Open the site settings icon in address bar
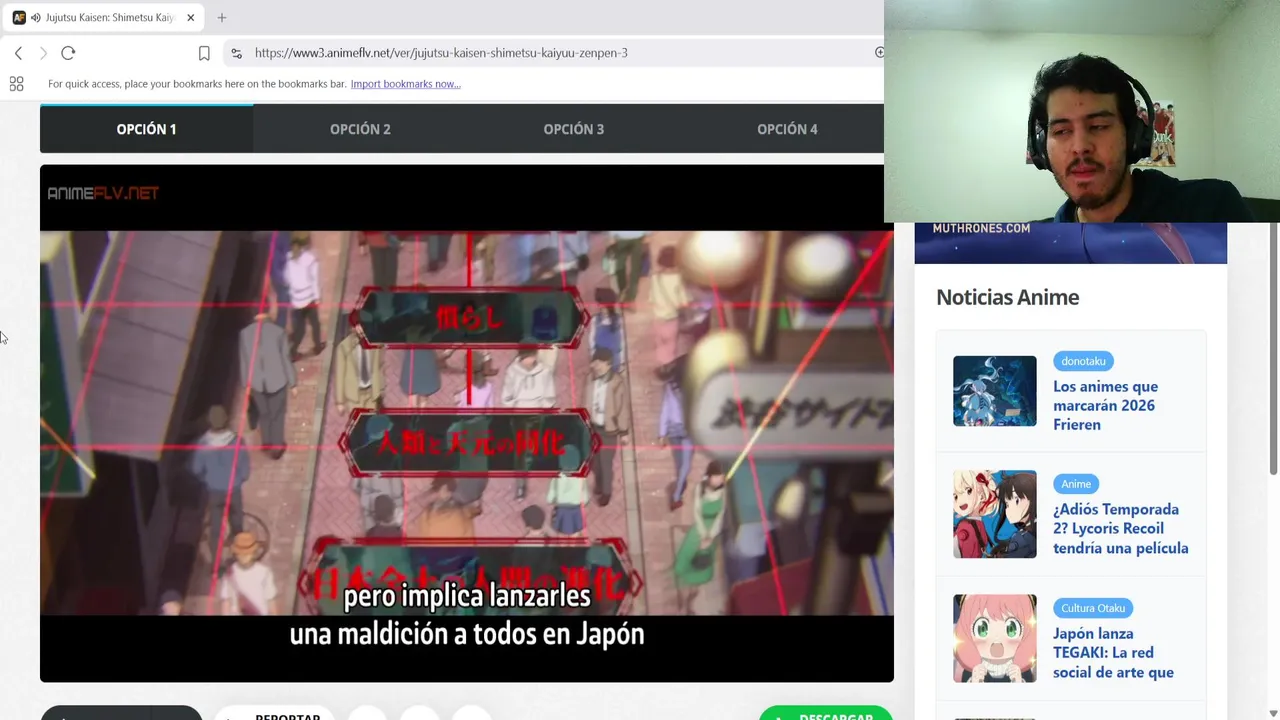This screenshot has height=720, width=1280. pyautogui.click(x=236, y=53)
